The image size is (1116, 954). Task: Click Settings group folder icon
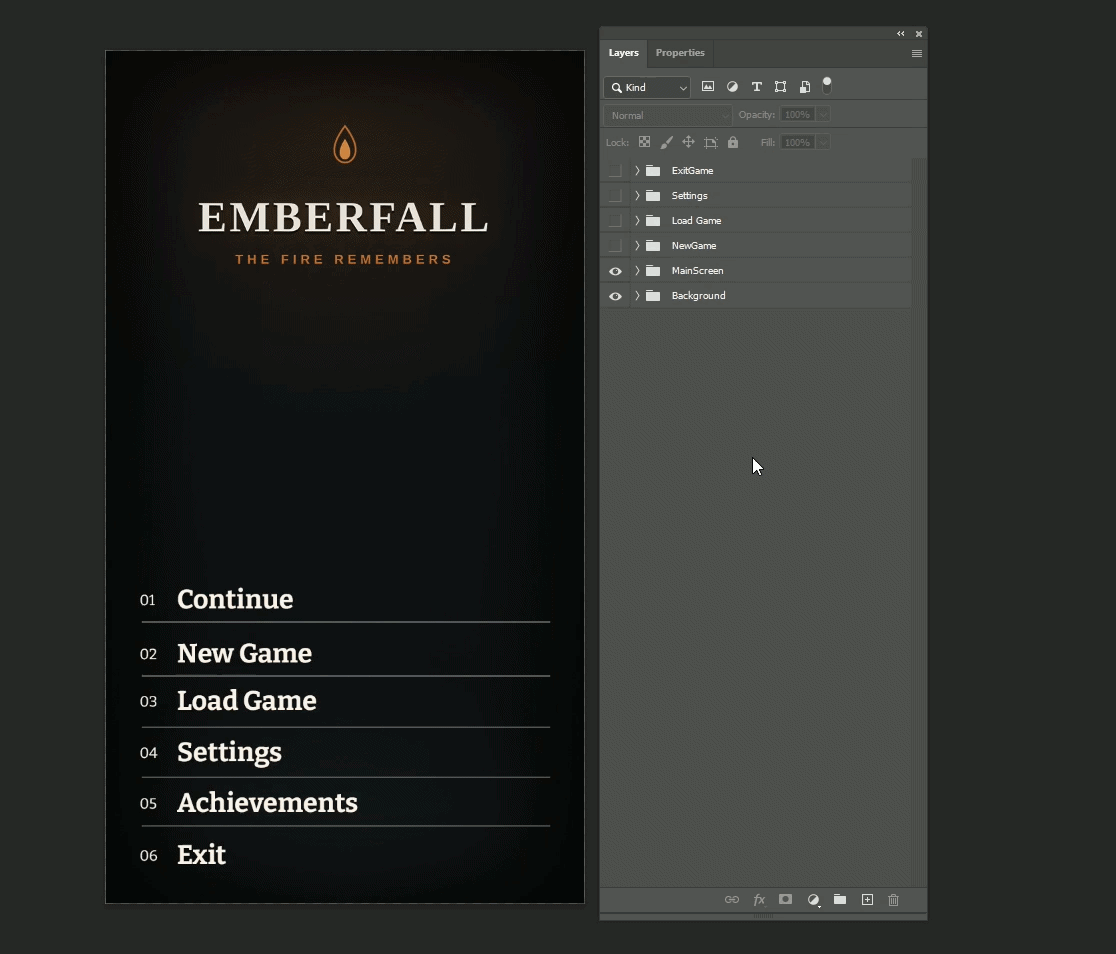(653, 196)
